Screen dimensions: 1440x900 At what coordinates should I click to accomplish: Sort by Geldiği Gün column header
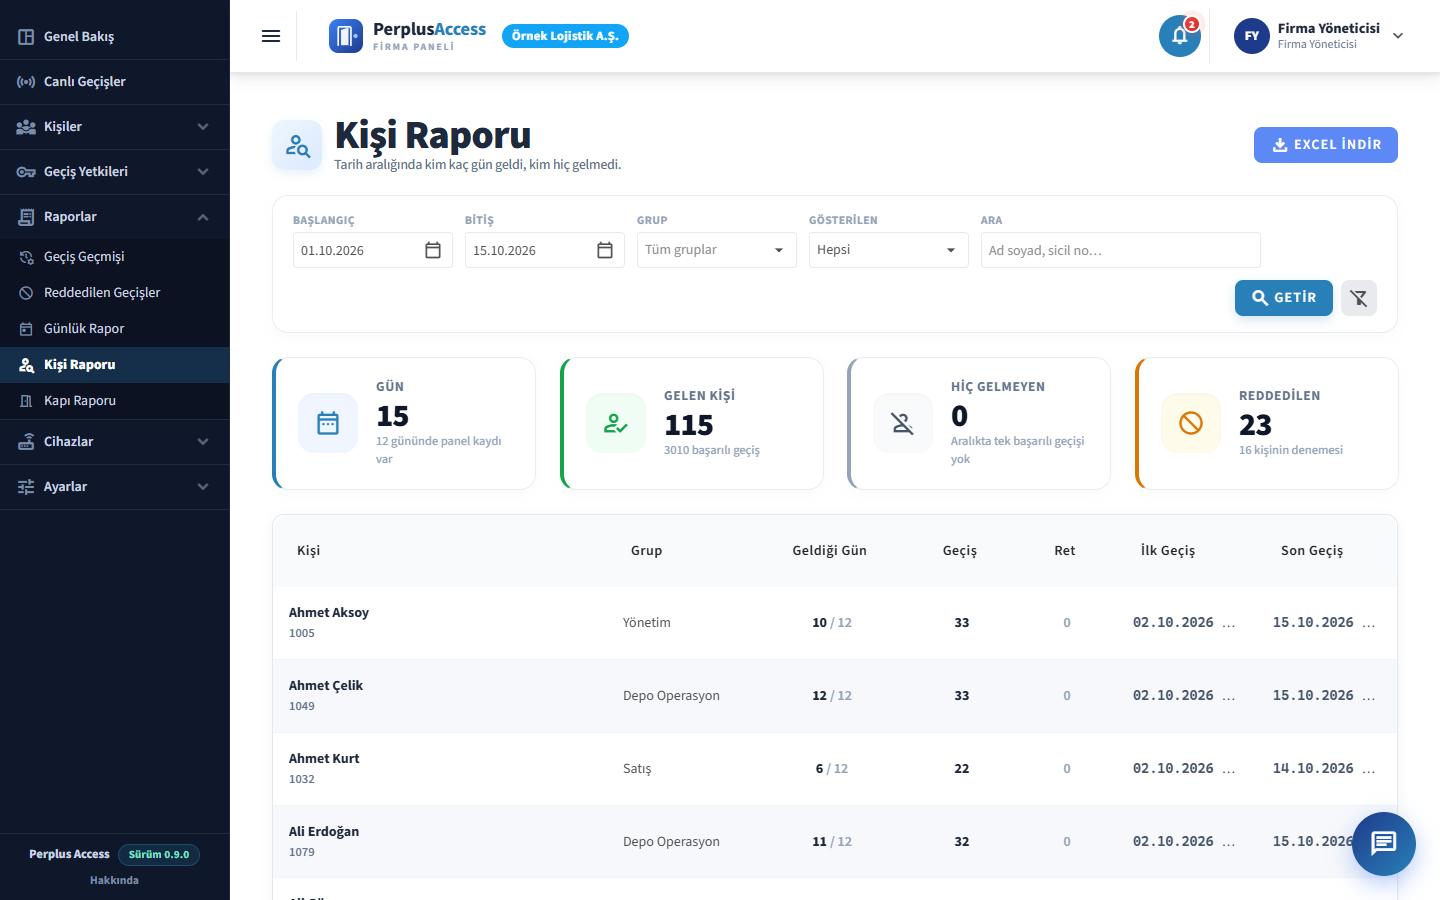click(x=830, y=551)
